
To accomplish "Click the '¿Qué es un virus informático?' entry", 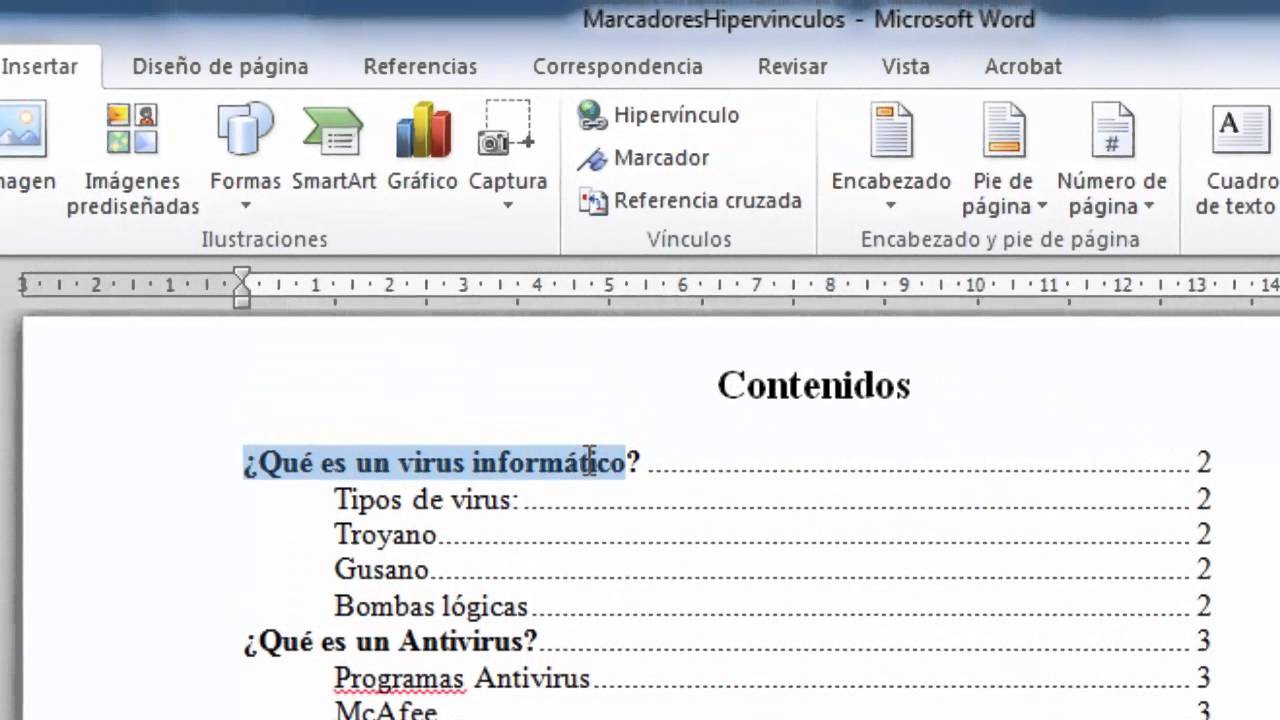I will click(441, 463).
